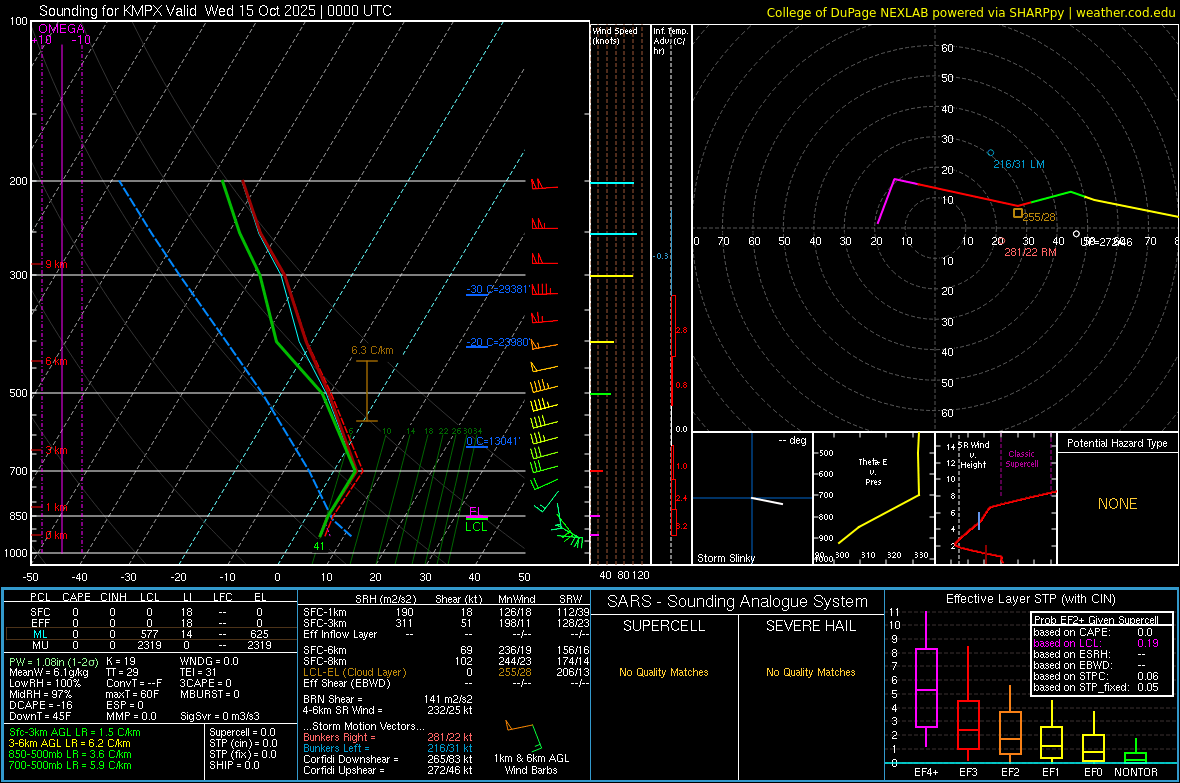The image size is (1180, 783).
Task: Click the 3 km height marker
Action: pyautogui.click(x=56, y=450)
